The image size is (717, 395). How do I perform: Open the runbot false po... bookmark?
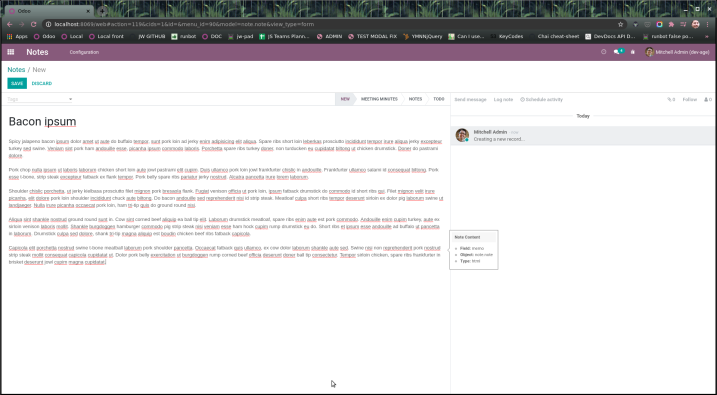(668, 37)
